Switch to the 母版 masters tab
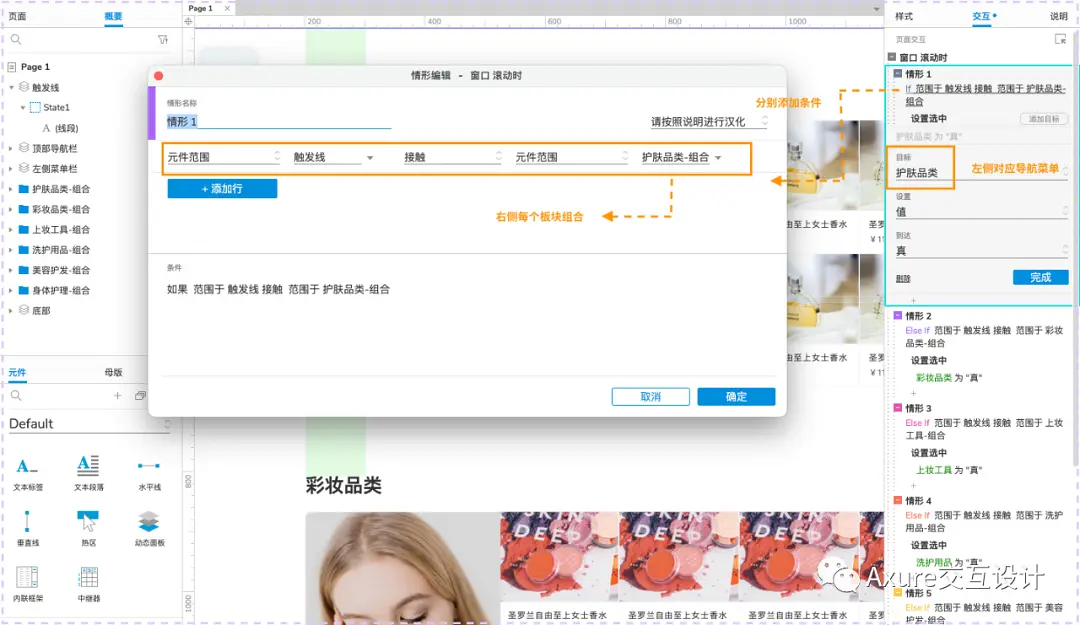 [x=113, y=371]
